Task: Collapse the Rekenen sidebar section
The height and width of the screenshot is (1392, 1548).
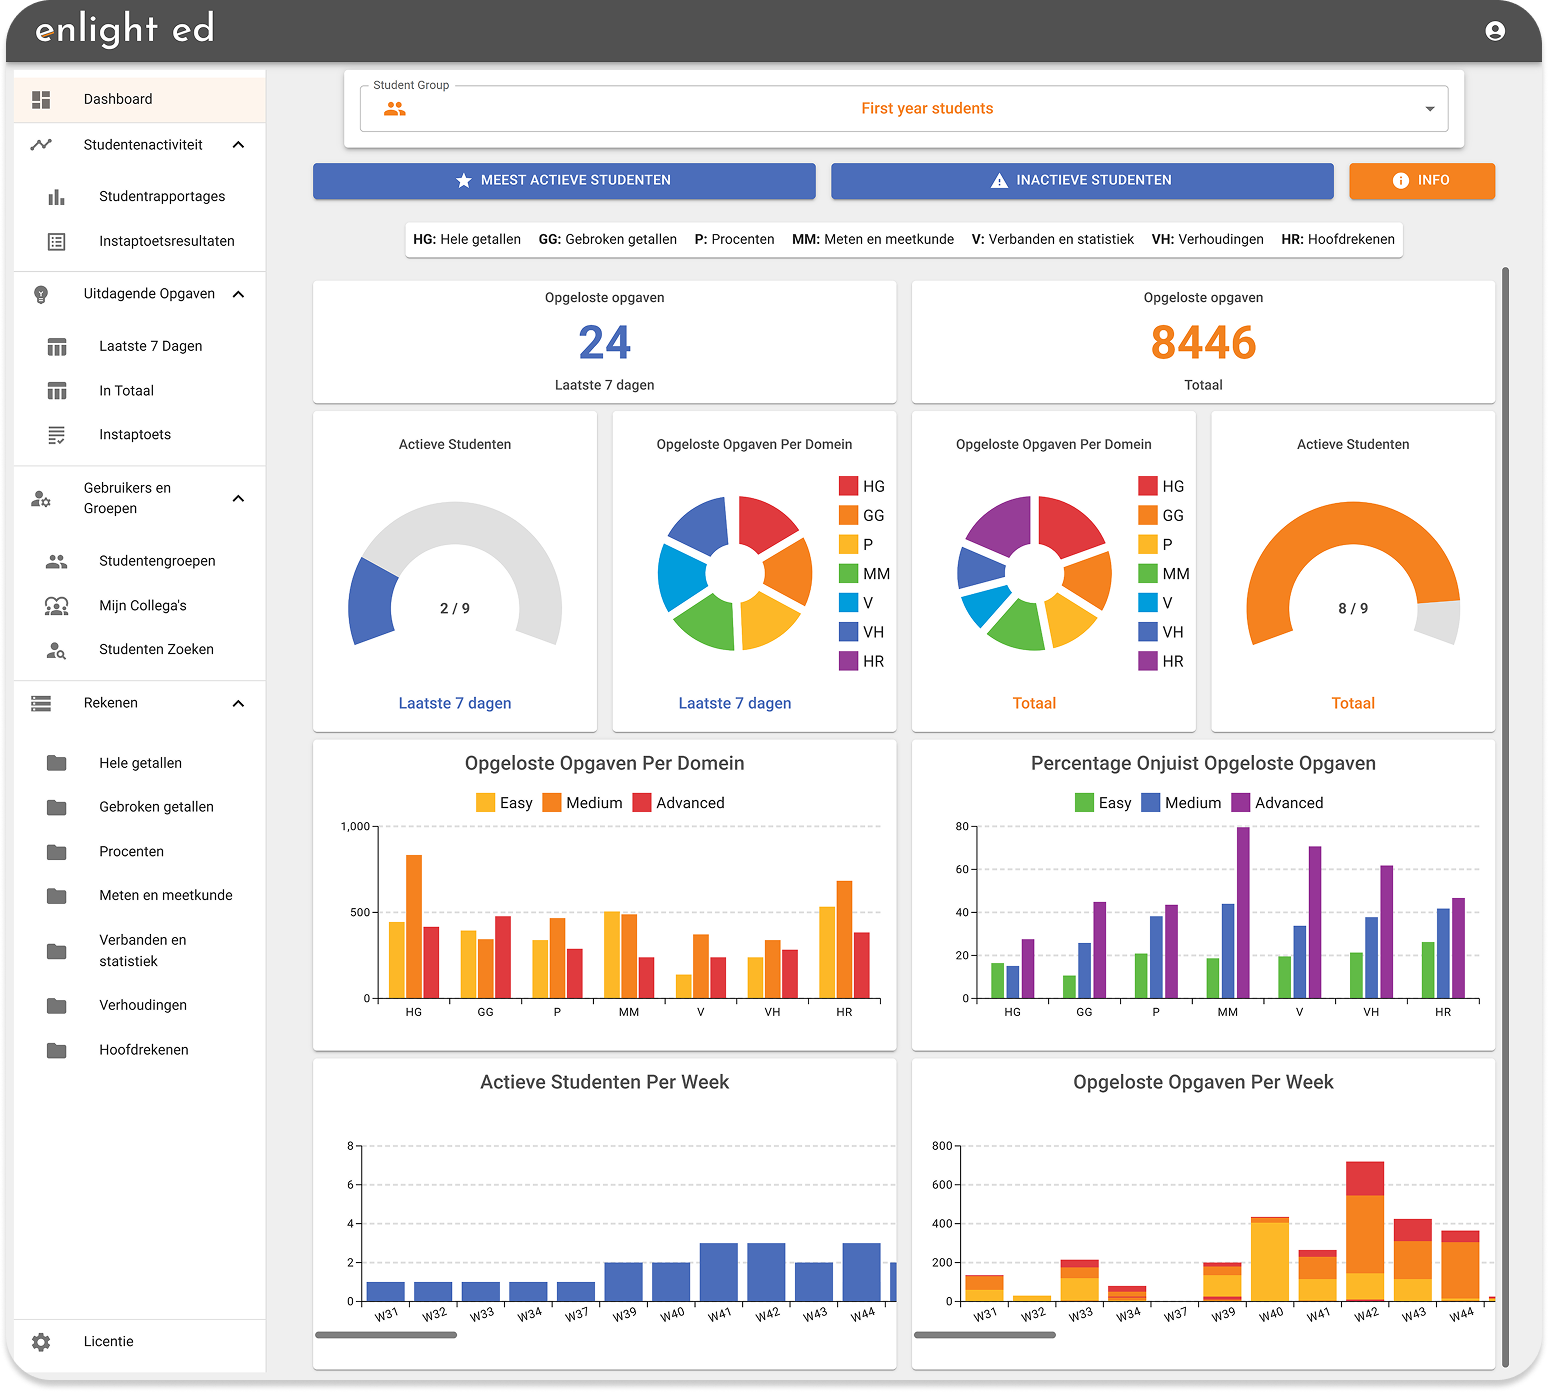Action: 238,704
